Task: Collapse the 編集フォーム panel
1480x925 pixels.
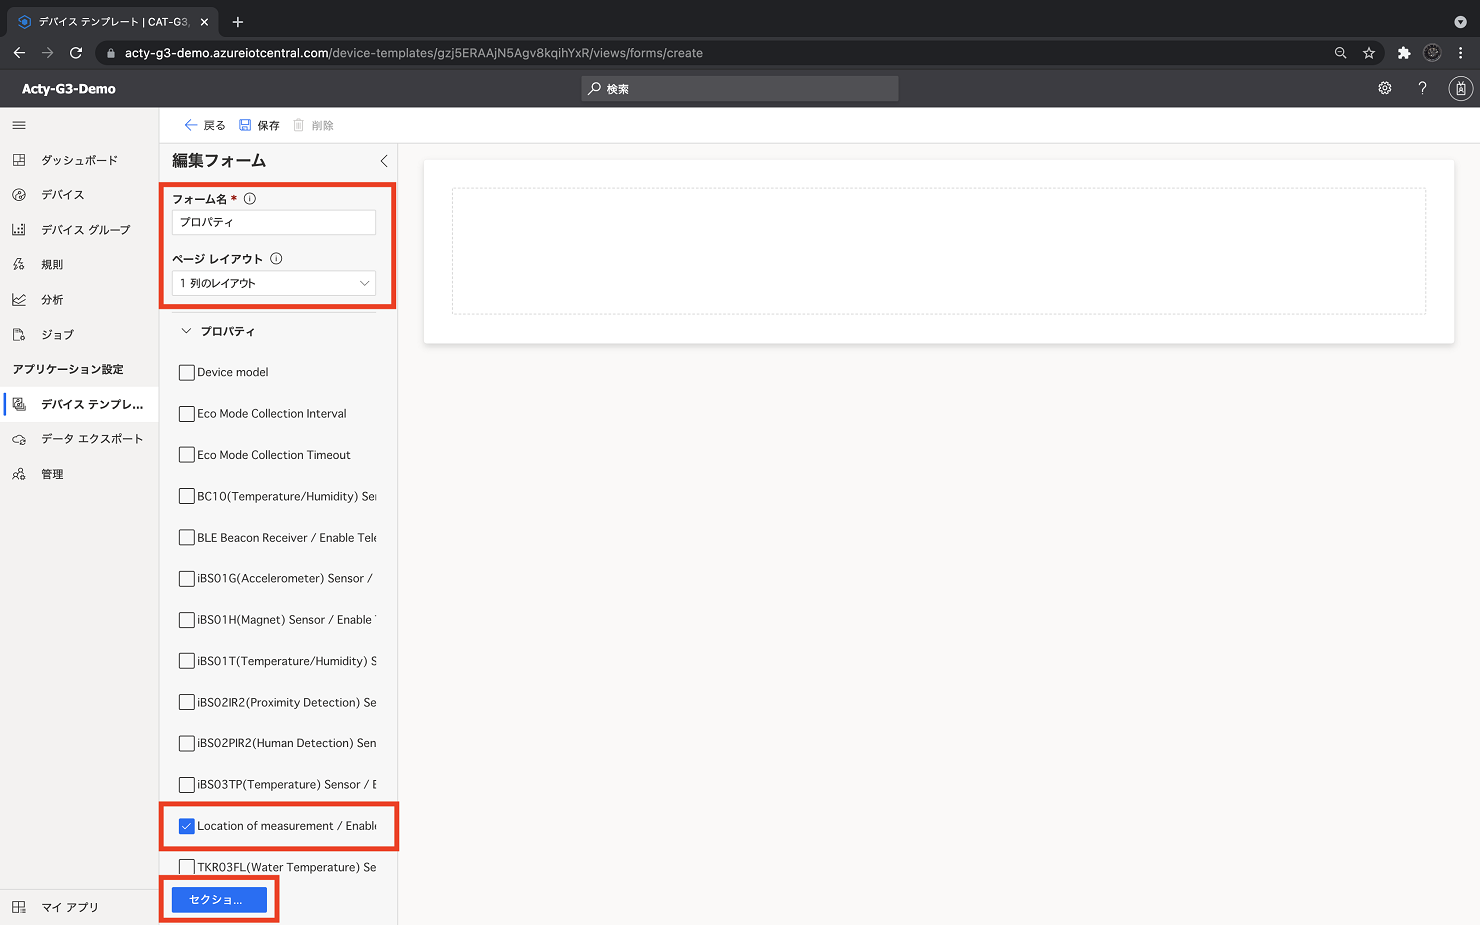Action: [x=384, y=161]
